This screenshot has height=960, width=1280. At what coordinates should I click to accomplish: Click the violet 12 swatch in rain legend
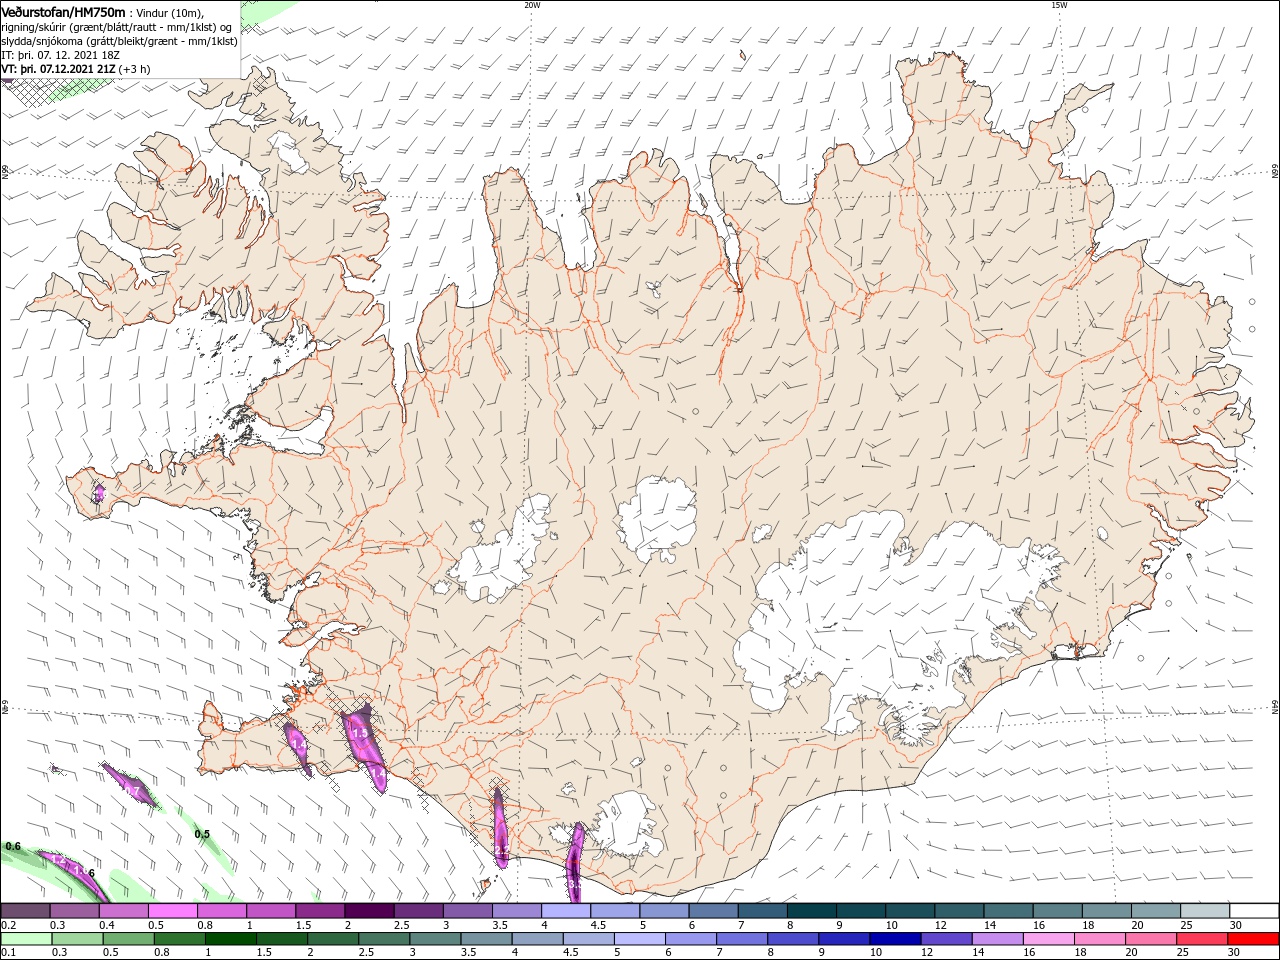coord(946,939)
